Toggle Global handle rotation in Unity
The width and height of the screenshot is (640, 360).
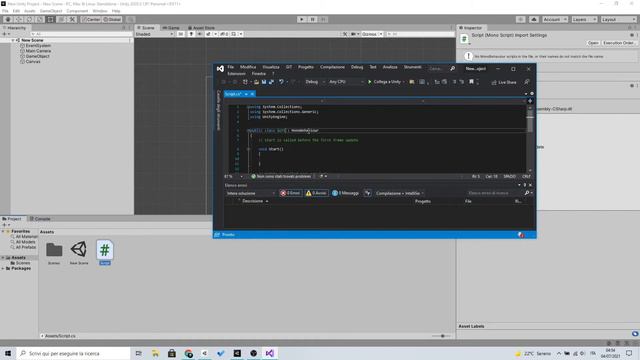point(112,19)
